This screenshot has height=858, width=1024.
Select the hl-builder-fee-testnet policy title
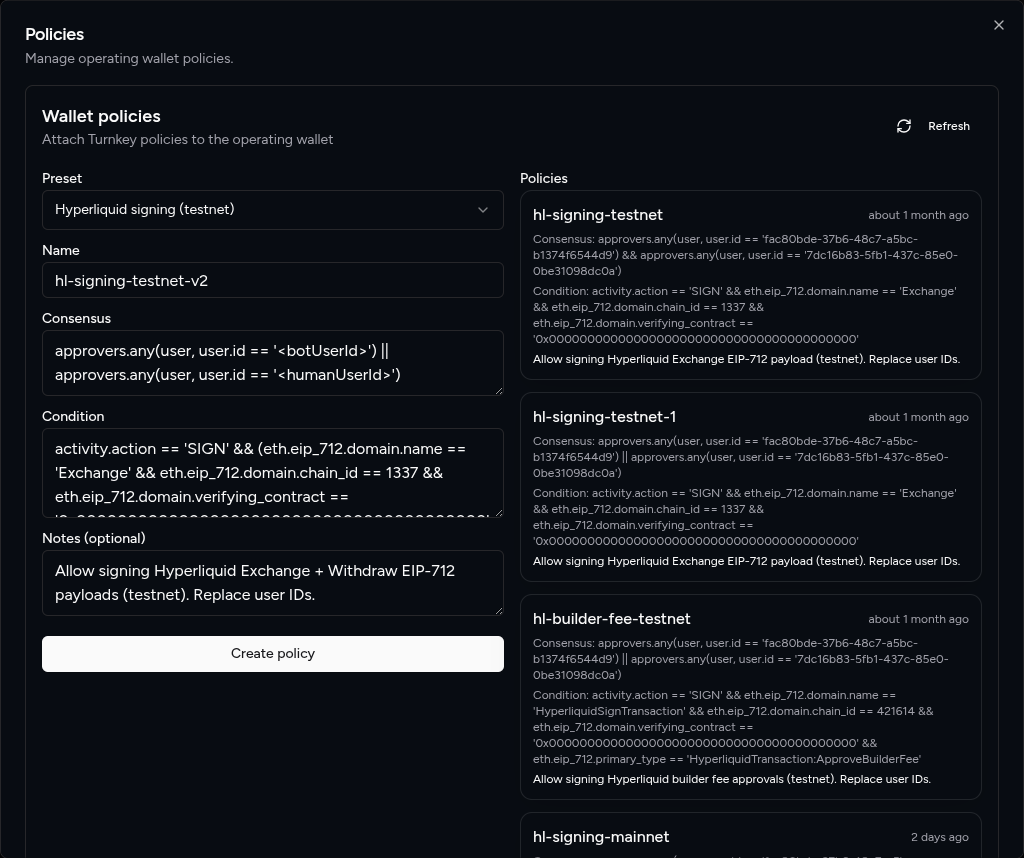611,619
